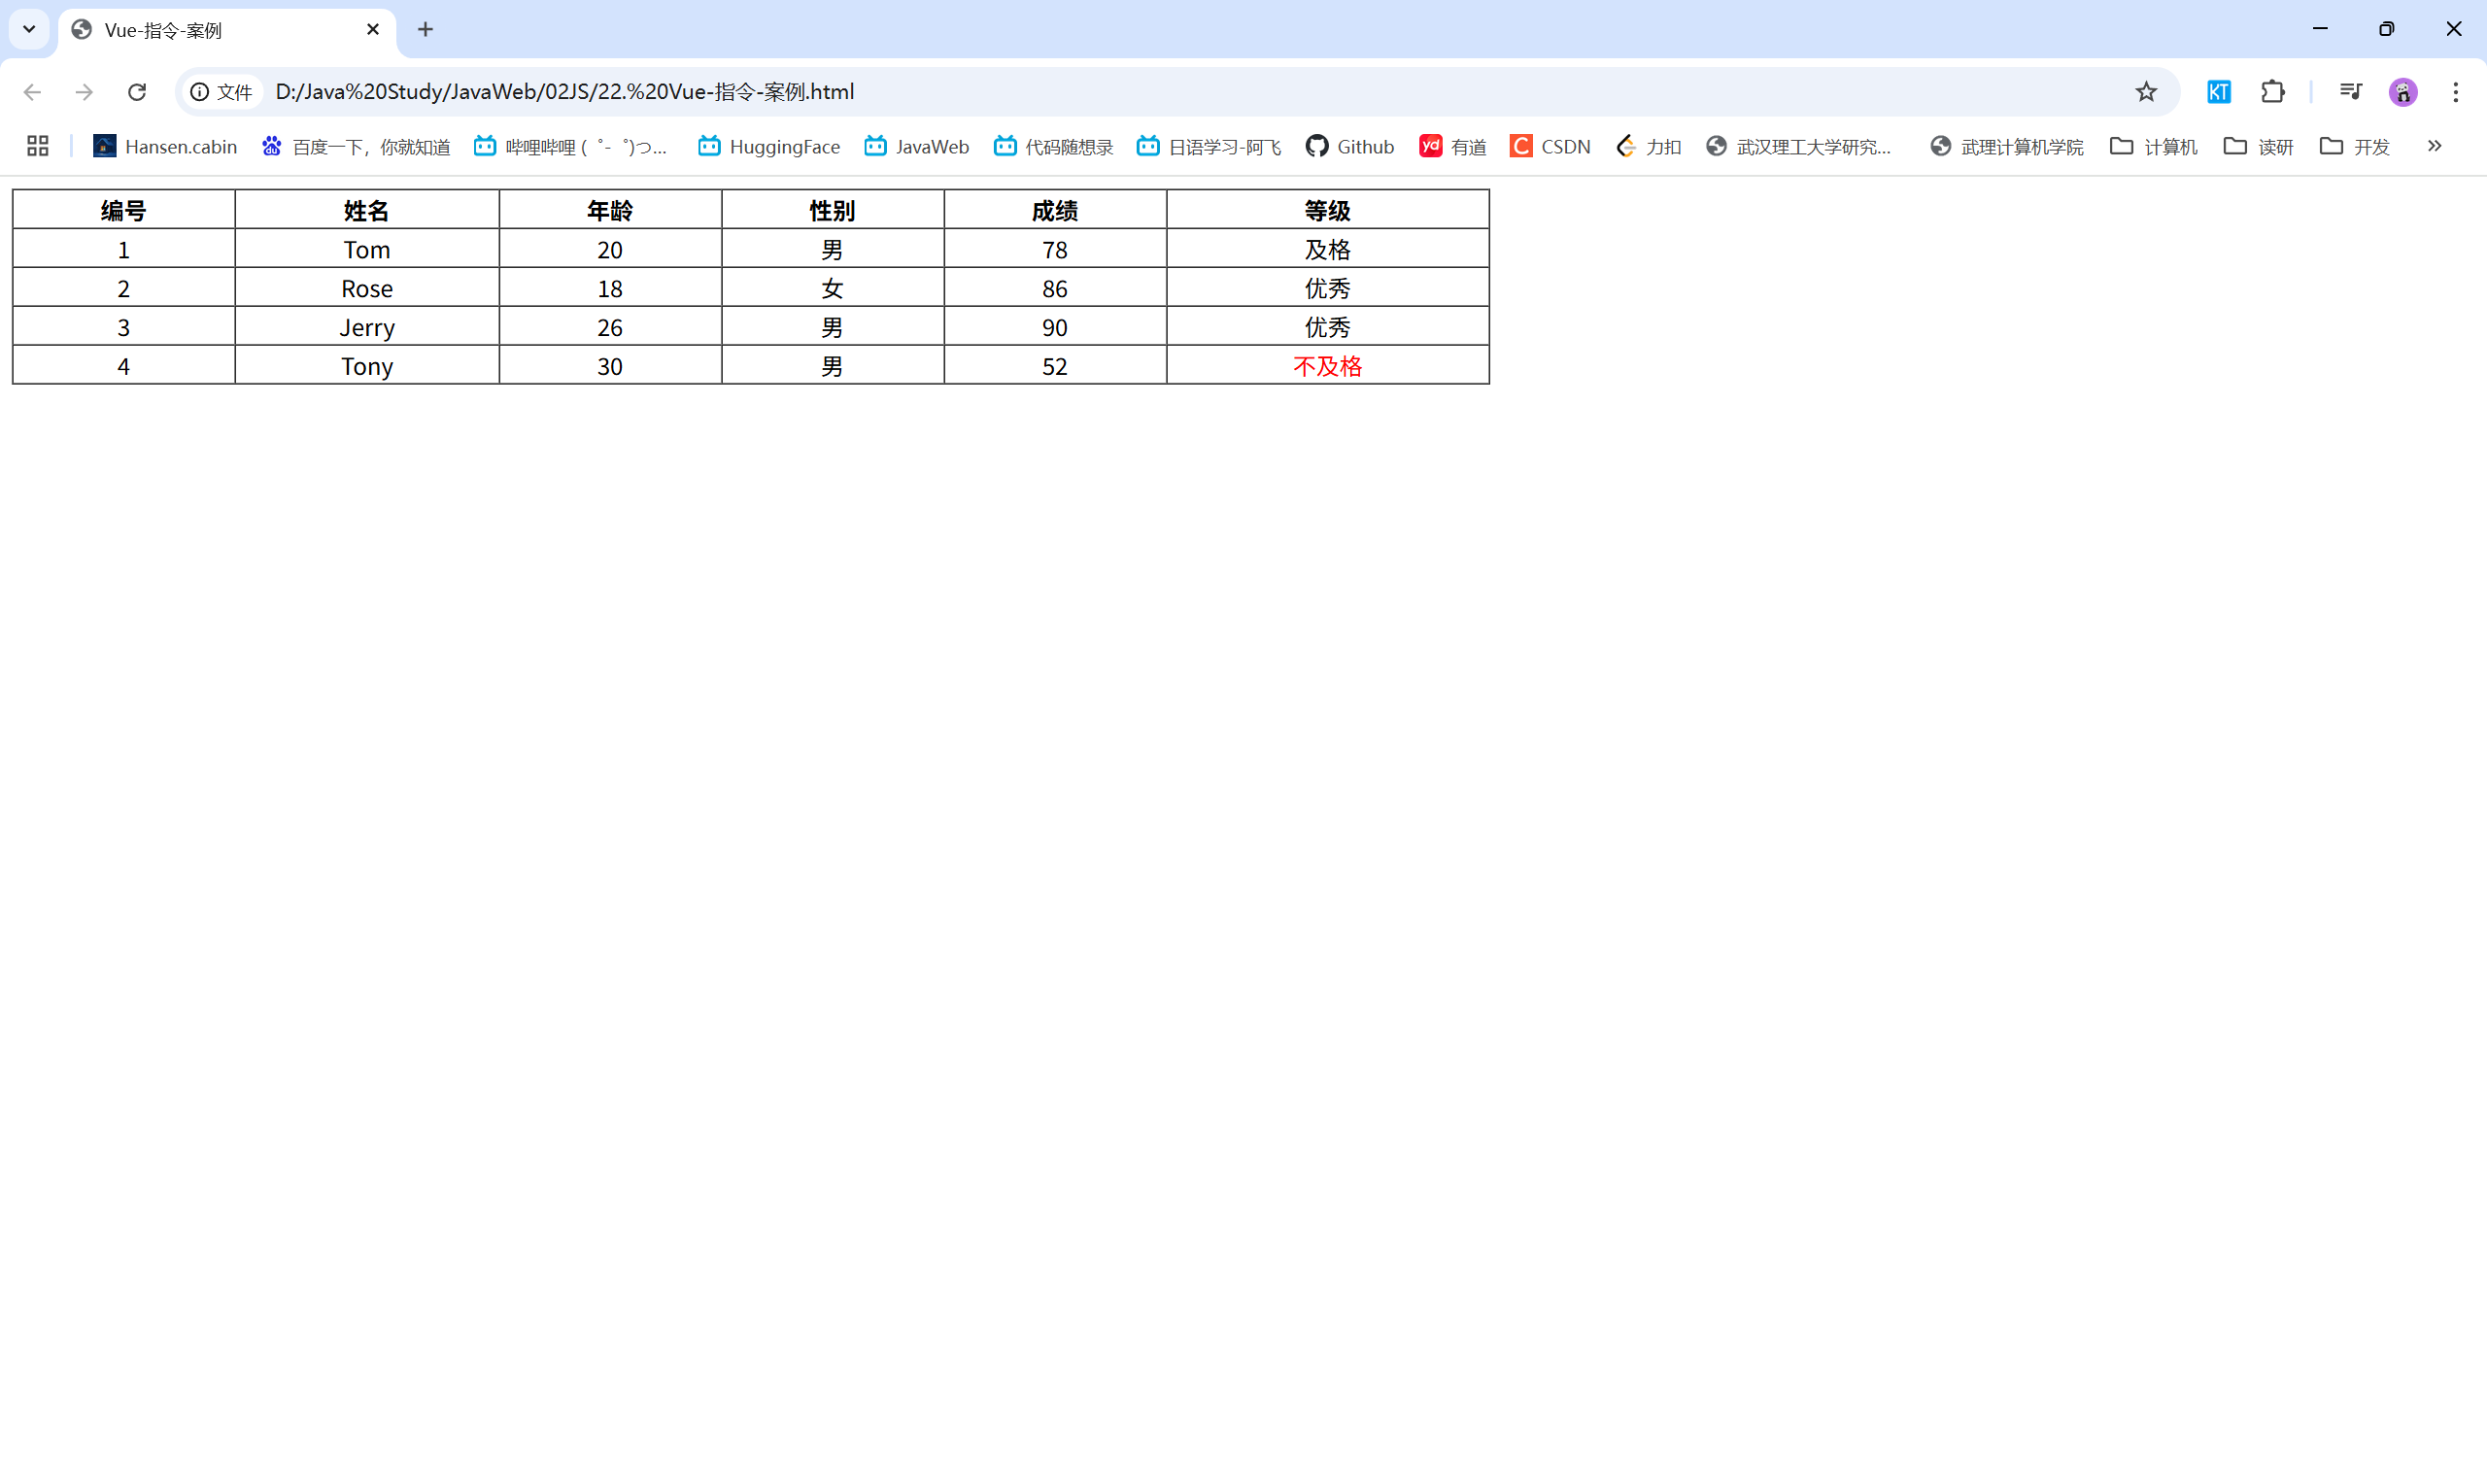This screenshot has height=1484, width=2487.
Task: Click the blue KT extension icon
Action: click(2219, 92)
